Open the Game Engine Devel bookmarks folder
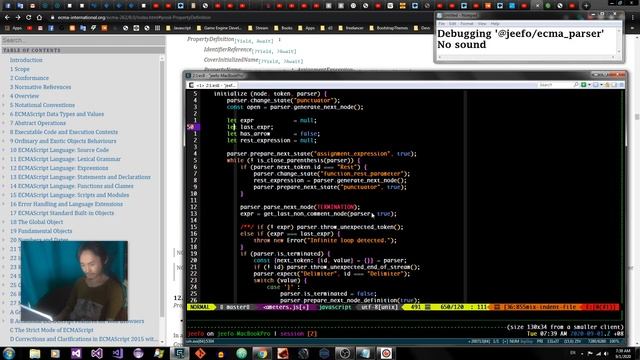The width and height of the screenshot is (640, 360). tap(218, 28)
